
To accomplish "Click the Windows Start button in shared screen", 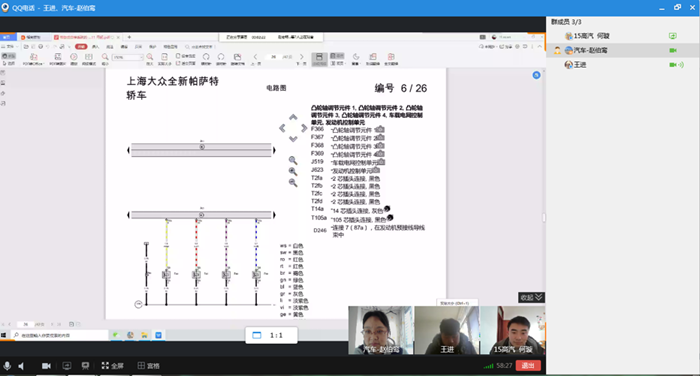I will pyautogui.click(x=4, y=335).
